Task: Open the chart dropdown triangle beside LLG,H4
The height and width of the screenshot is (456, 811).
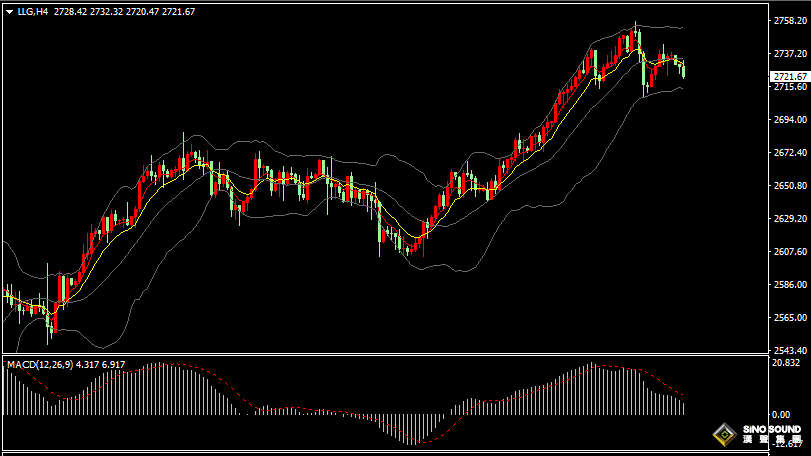Action: click(9, 12)
